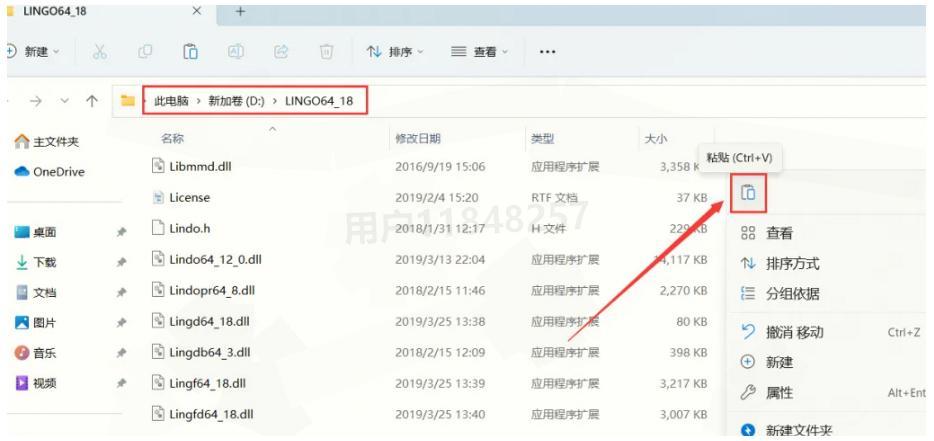Open the 新建 new item dropdown

point(34,52)
